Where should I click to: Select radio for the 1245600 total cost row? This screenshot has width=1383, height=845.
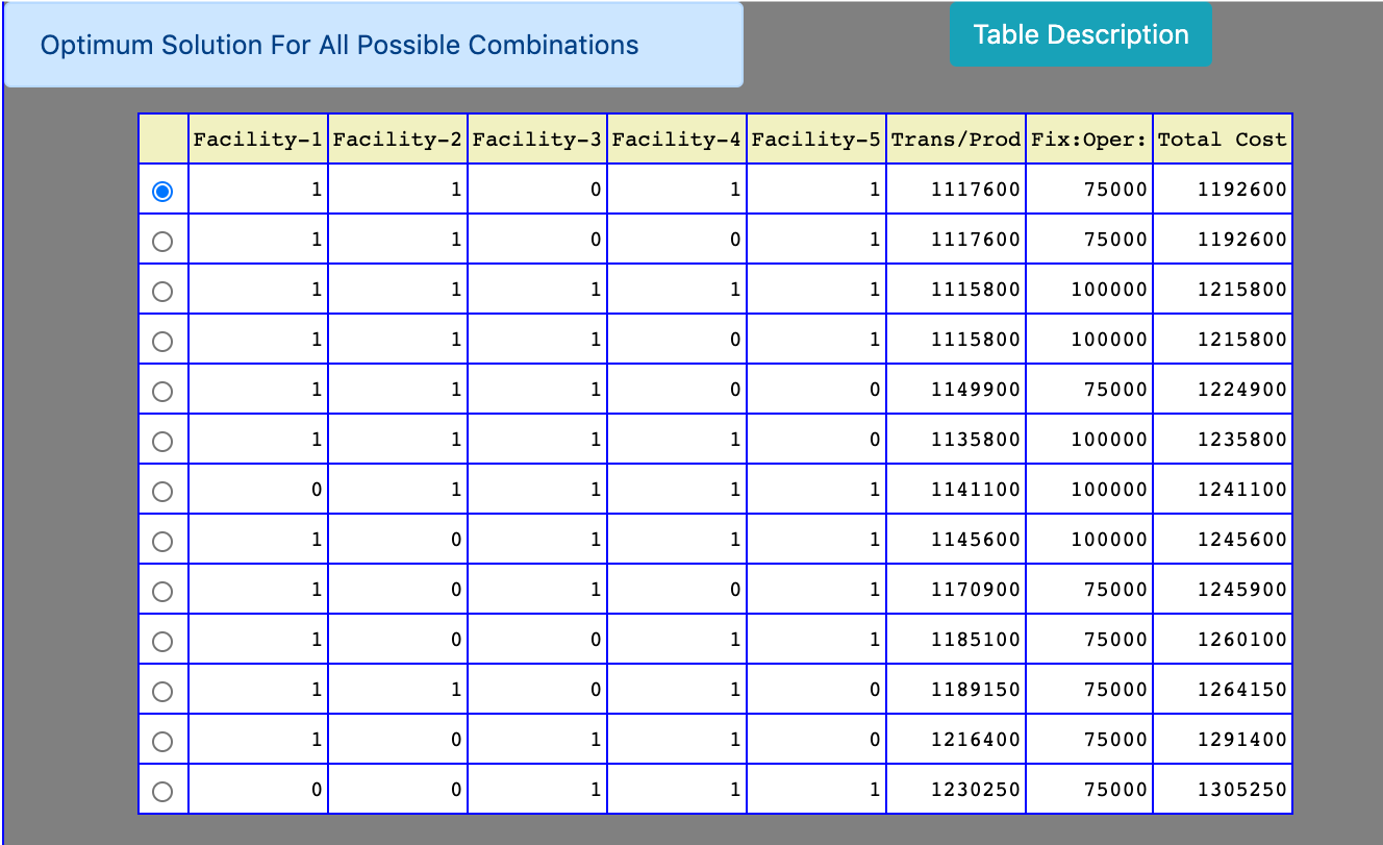[x=162, y=541]
